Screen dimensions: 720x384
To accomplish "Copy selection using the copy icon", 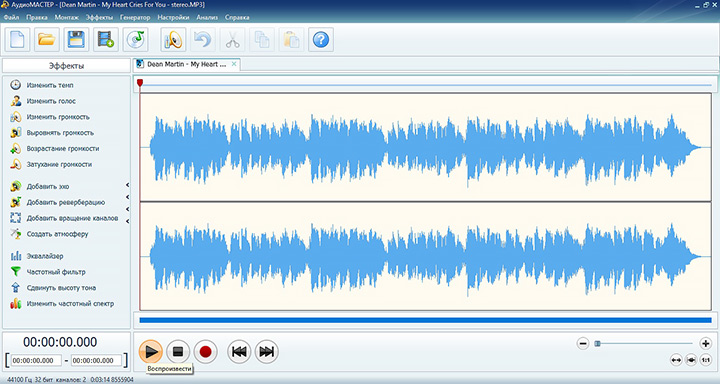I will [x=262, y=40].
